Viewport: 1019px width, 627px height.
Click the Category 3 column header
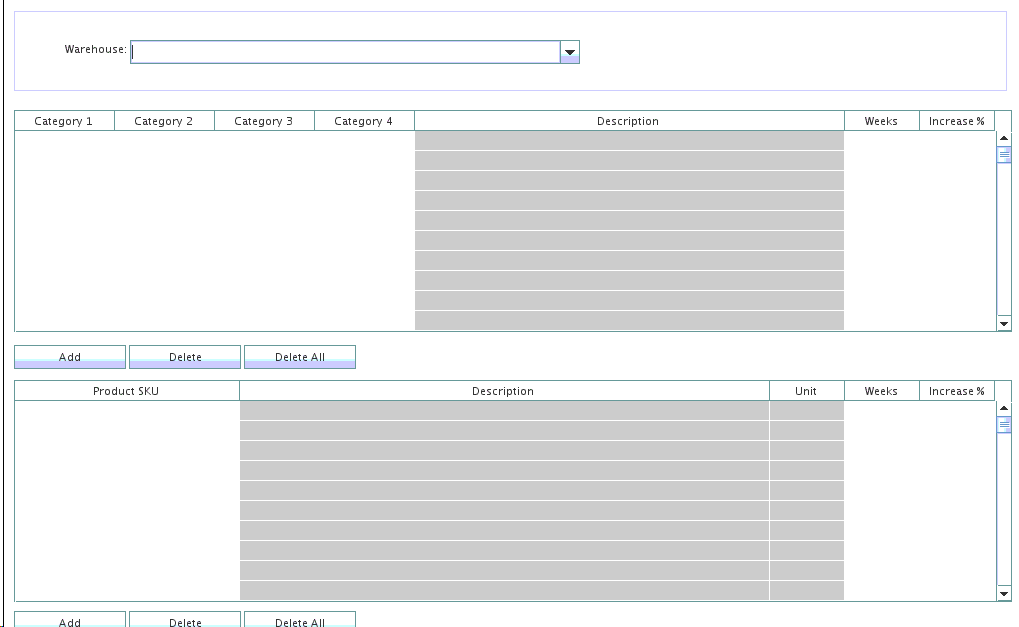pyautogui.click(x=264, y=121)
